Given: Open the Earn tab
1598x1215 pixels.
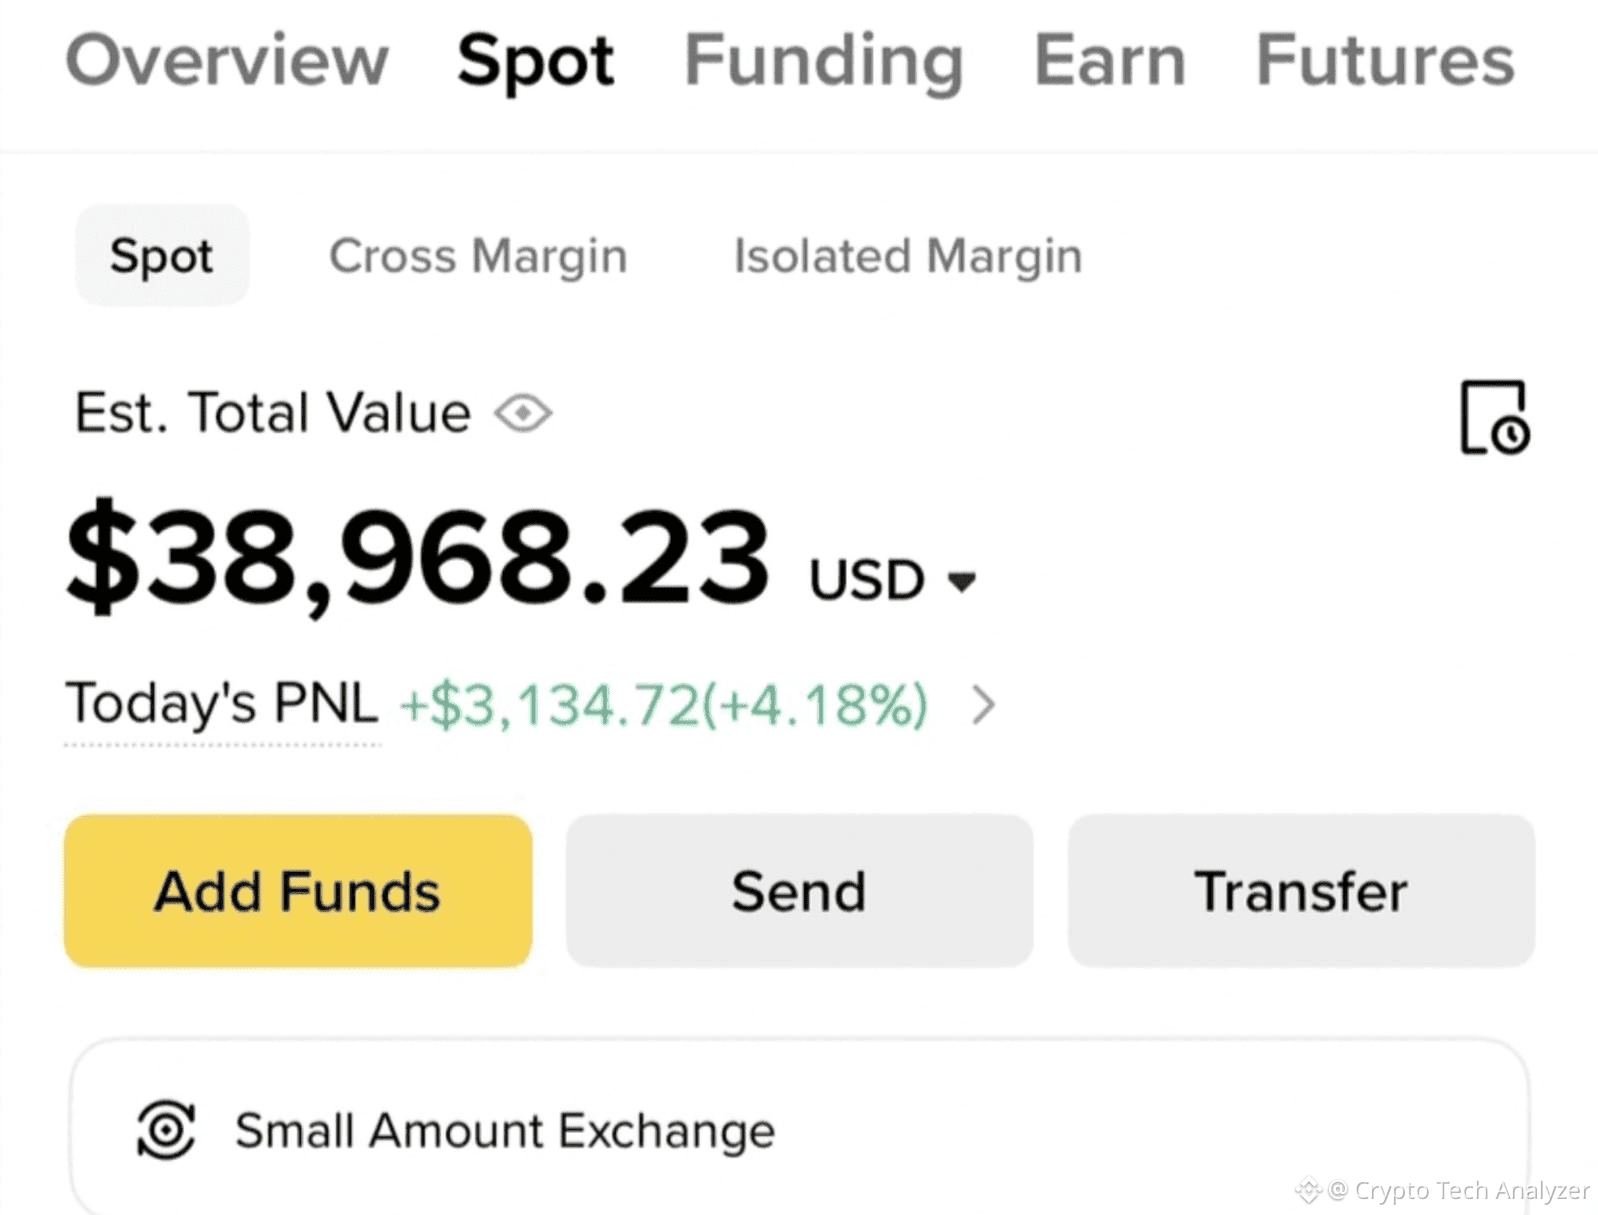Looking at the screenshot, I should click(1110, 60).
